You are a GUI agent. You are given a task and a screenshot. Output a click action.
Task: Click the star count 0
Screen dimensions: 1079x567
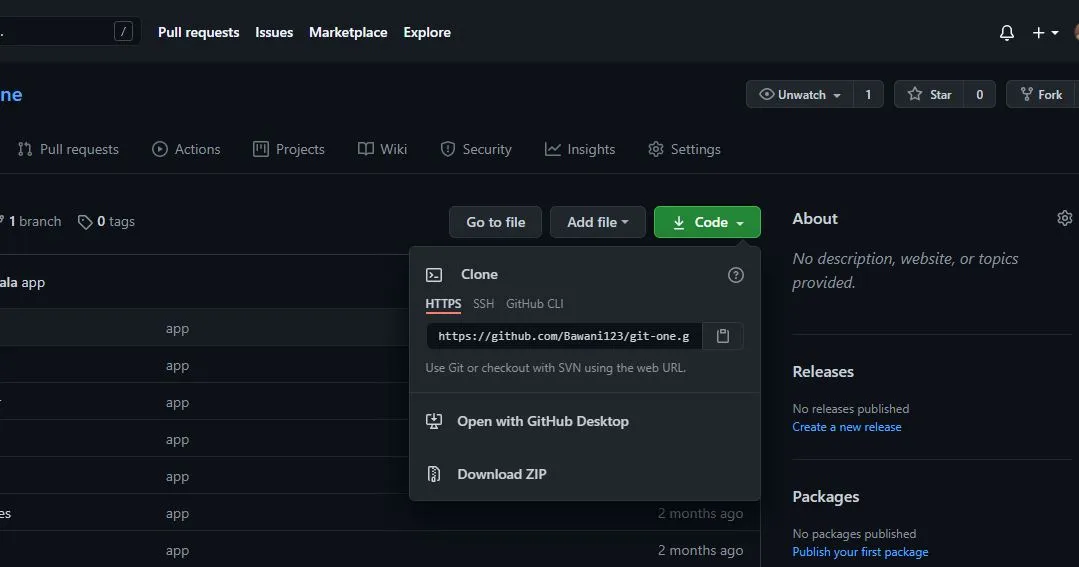(980, 94)
